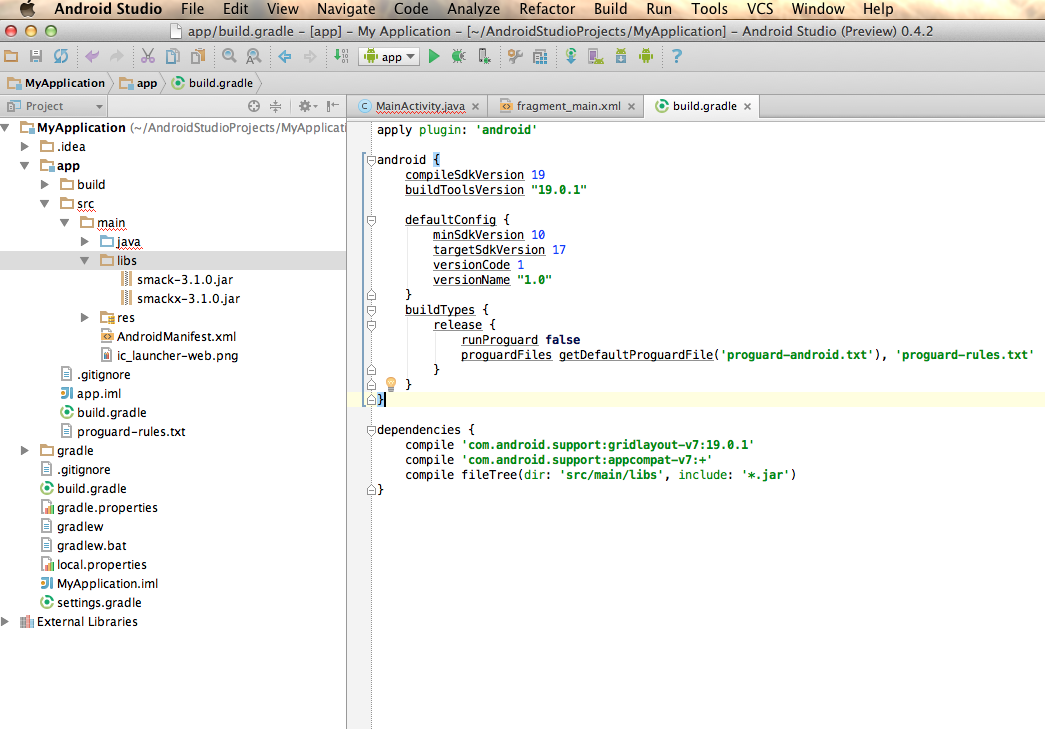
Task: Start debugging with the green bug icon
Action: 459,57
